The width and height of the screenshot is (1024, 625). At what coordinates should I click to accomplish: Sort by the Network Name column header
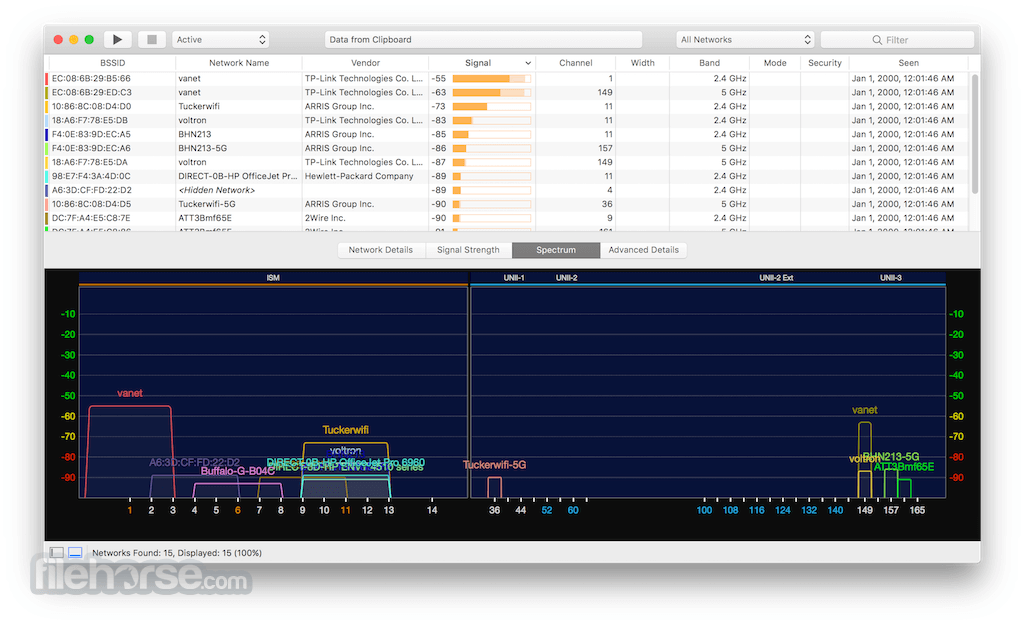pyautogui.click(x=239, y=63)
